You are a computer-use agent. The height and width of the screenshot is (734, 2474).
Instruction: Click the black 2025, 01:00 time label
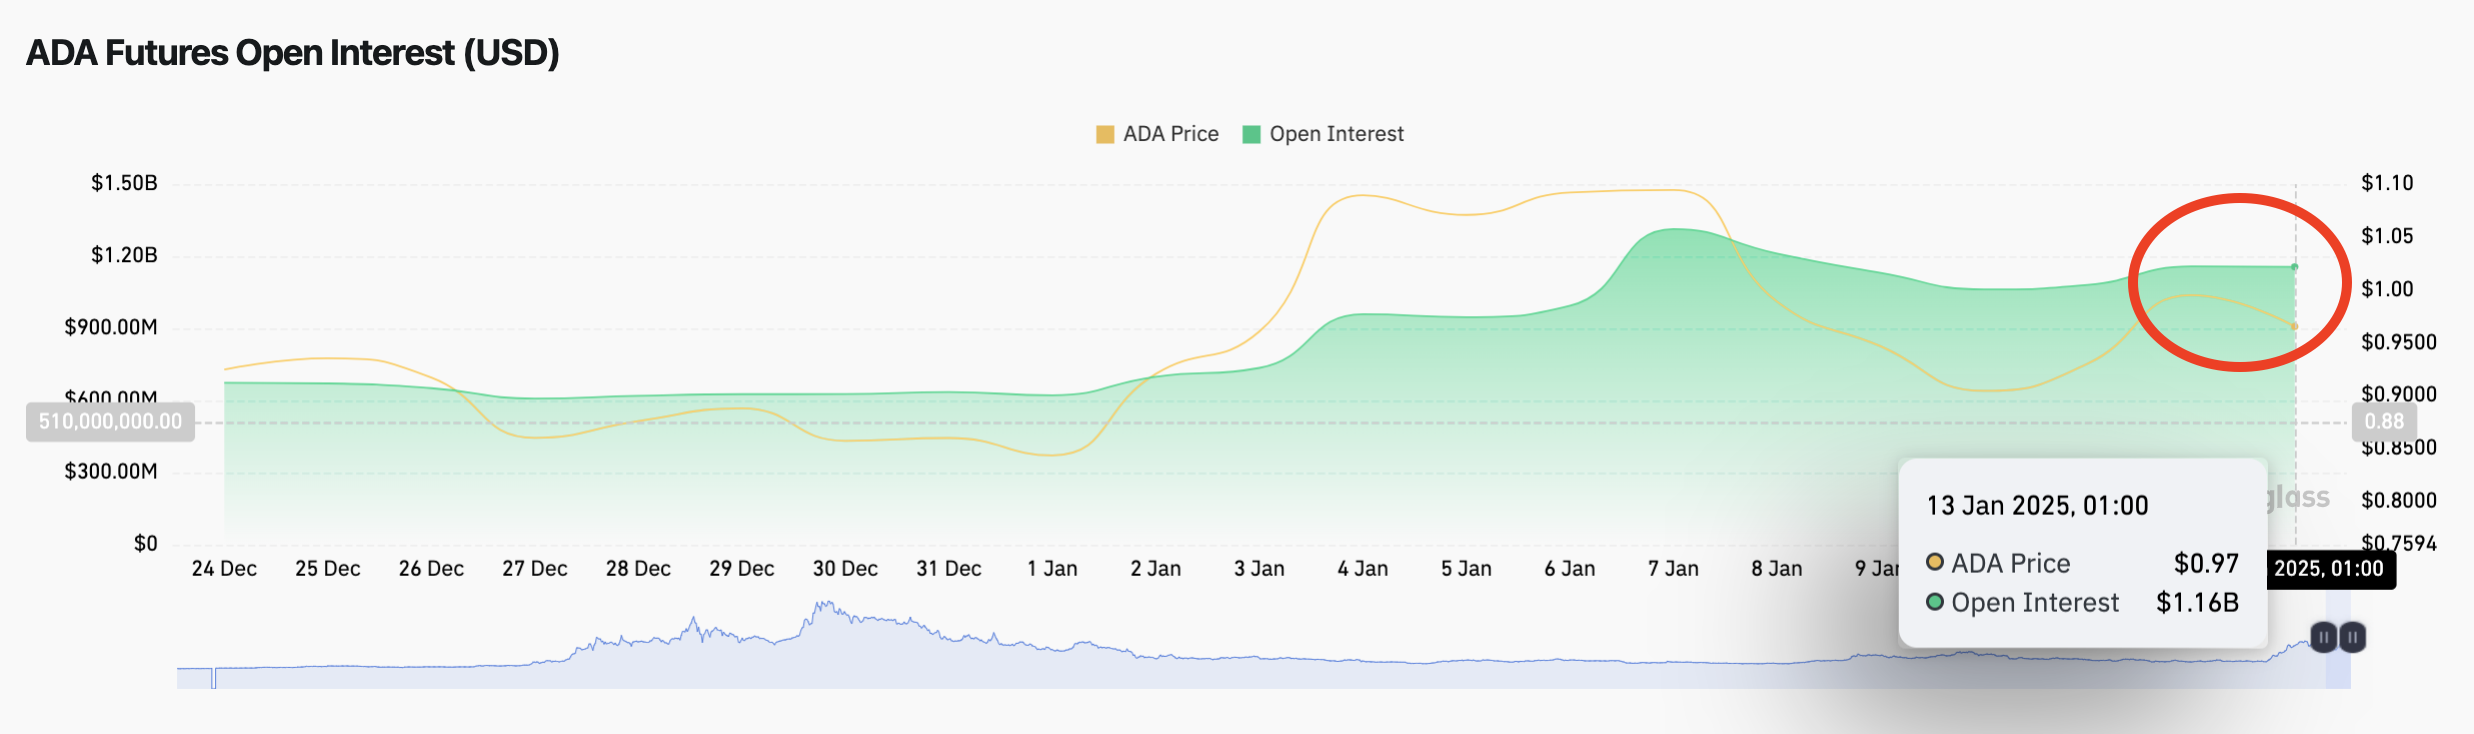pos(2329,569)
